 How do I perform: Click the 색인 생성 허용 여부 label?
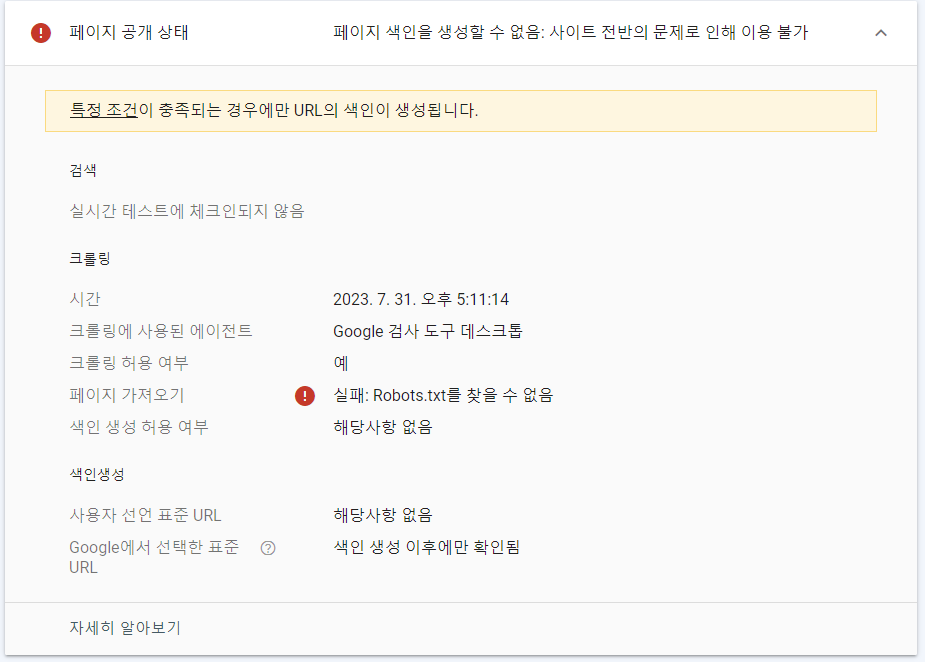point(139,427)
